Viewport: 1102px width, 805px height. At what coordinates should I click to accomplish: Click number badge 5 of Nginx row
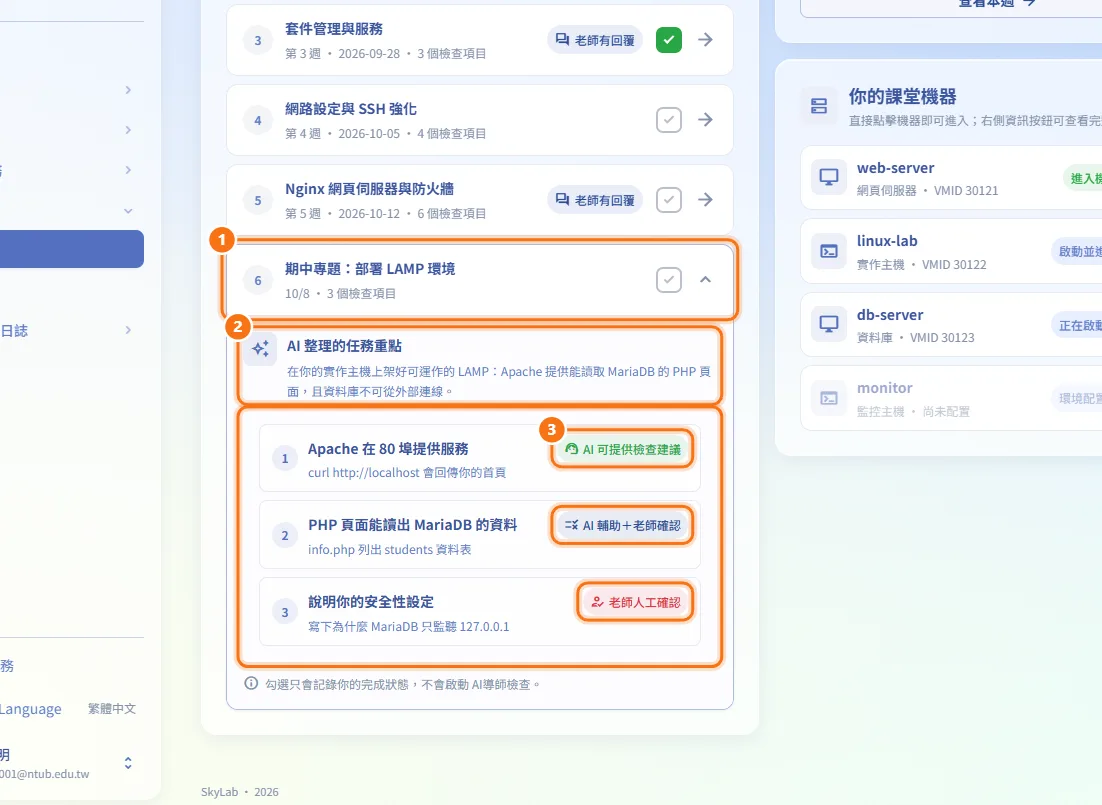[x=258, y=200]
